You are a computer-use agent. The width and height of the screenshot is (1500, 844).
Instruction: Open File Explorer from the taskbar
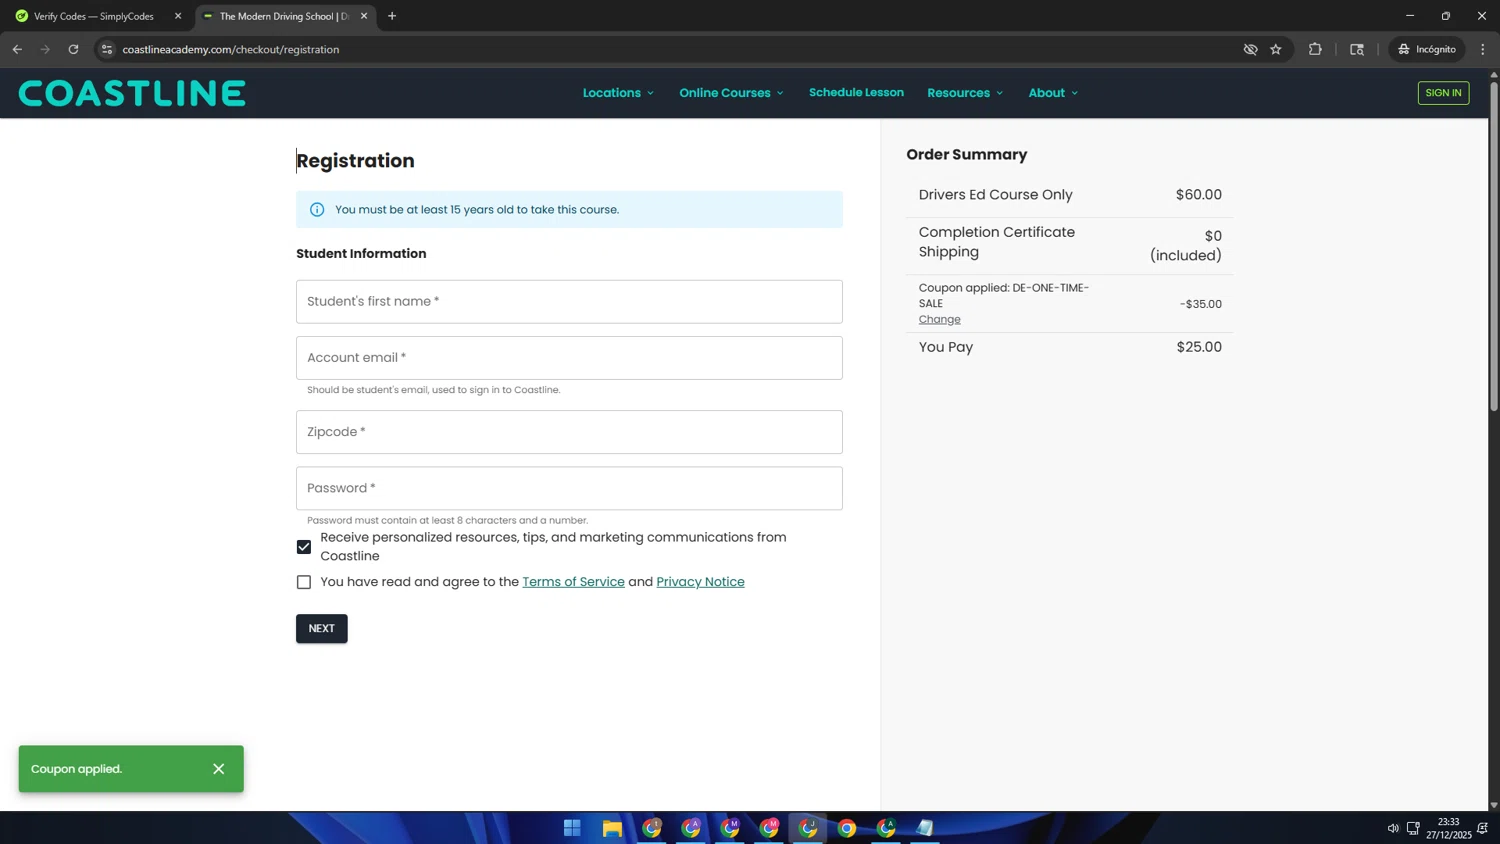tap(612, 828)
